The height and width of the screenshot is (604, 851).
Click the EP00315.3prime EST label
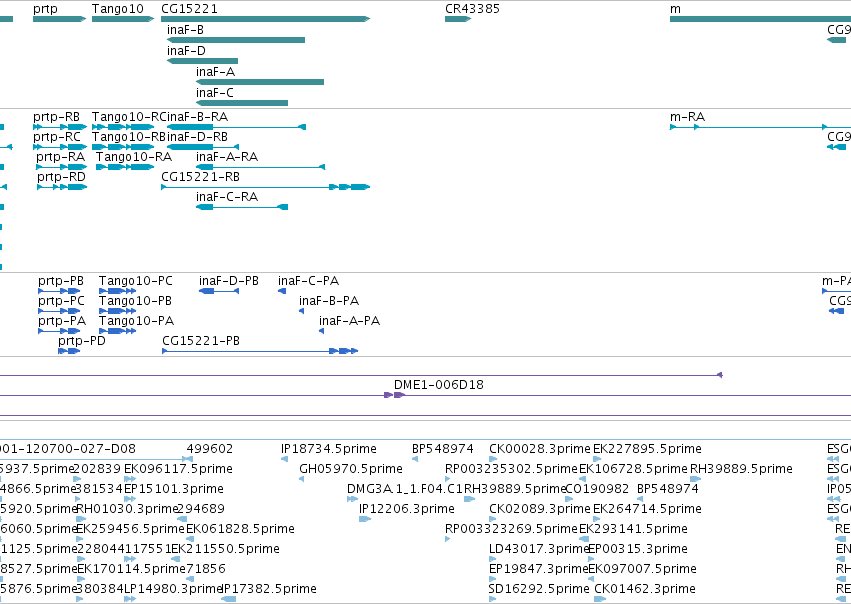pyautogui.click(x=638, y=549)
